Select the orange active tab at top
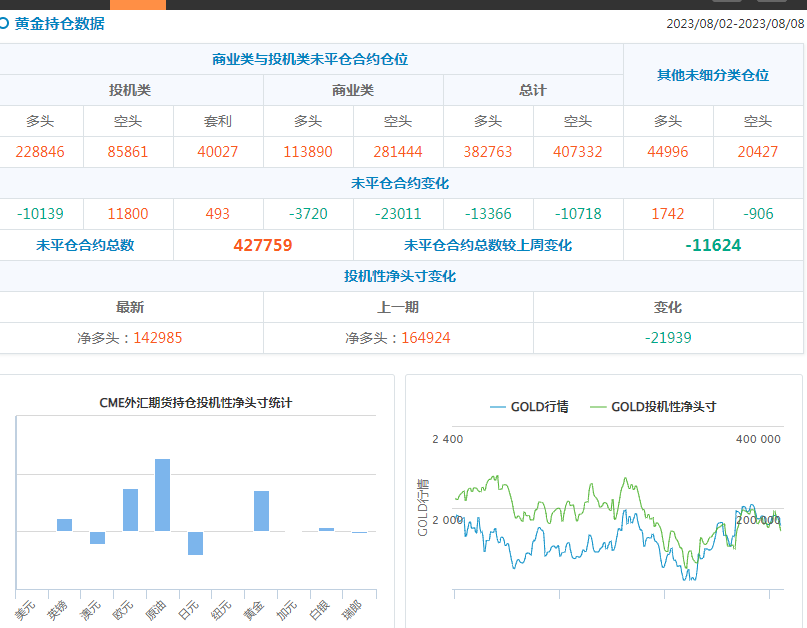Screen dimensions: 807x628 137,4
